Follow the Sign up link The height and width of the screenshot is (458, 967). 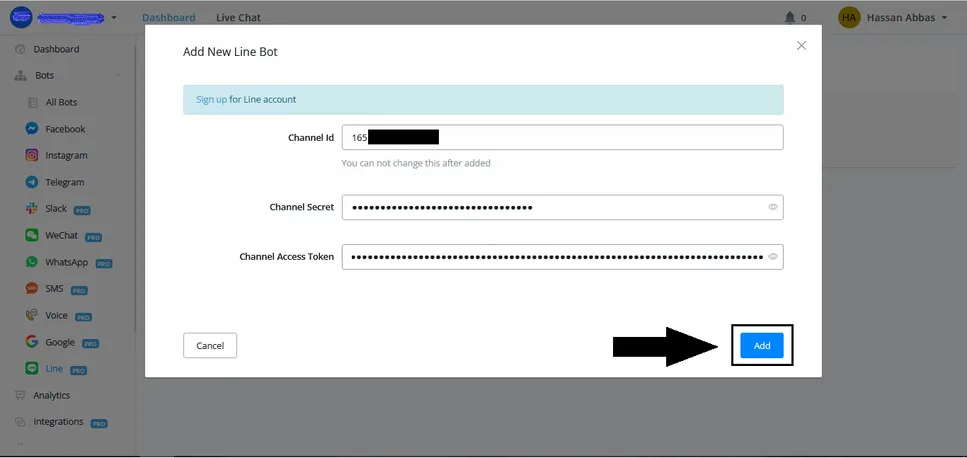212,99
